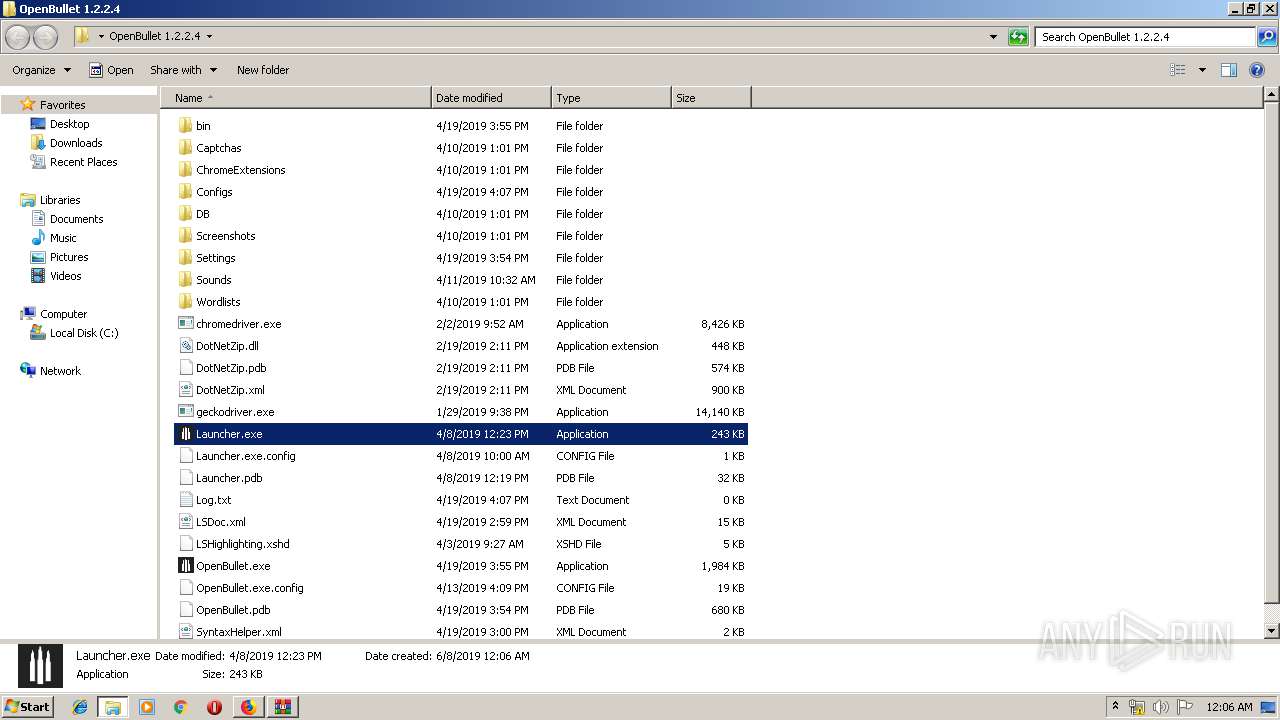
Task: Sort by the Name column header
Action: click(x=296, y=98)
